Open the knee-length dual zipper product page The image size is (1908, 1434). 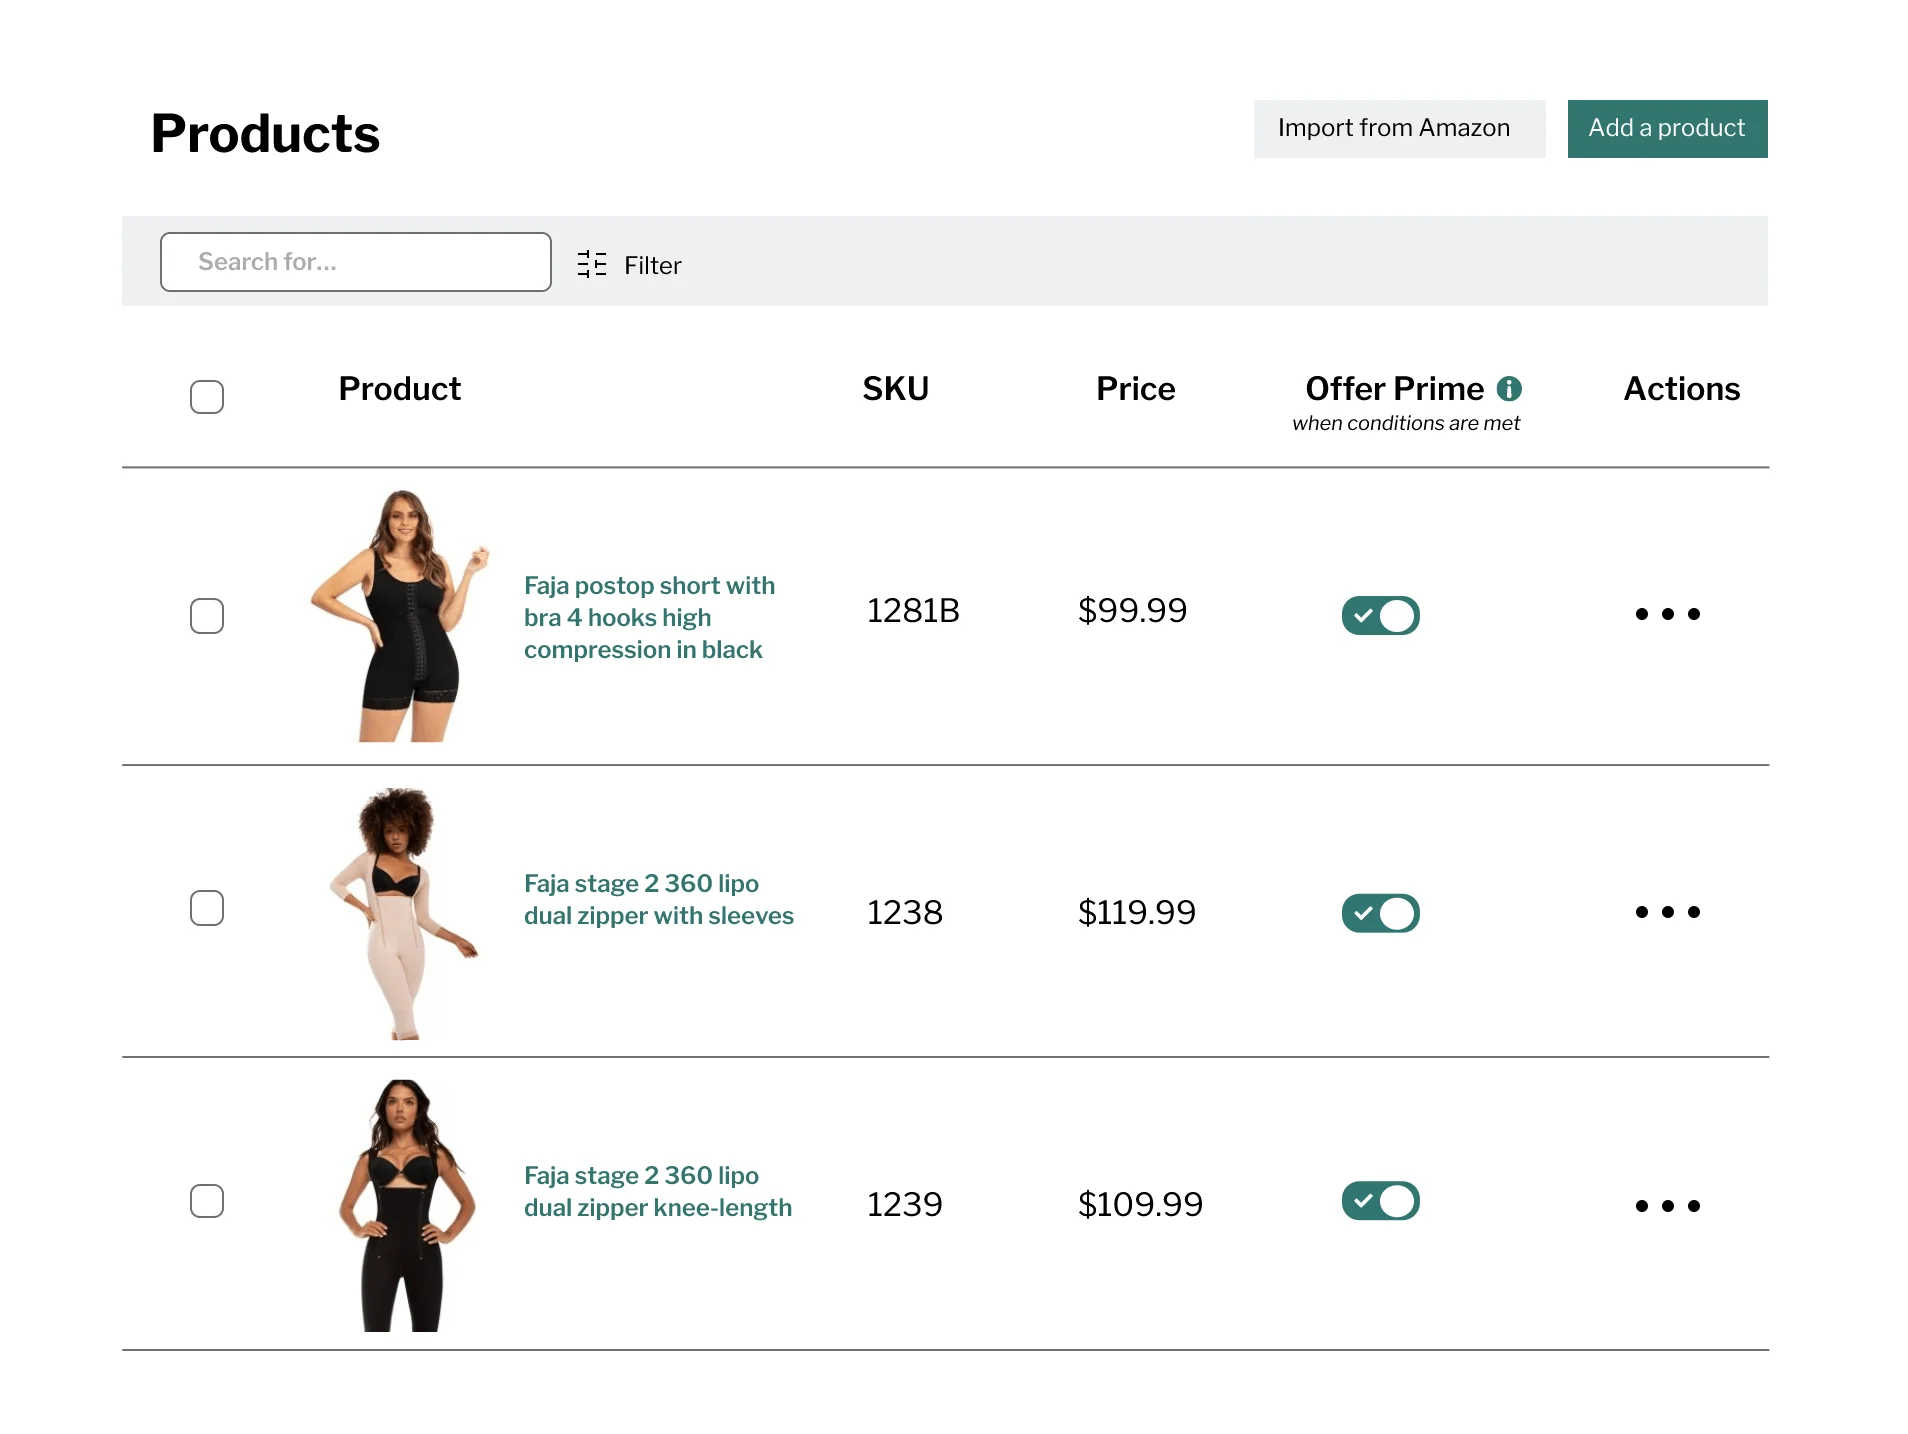click(658, 1191)
